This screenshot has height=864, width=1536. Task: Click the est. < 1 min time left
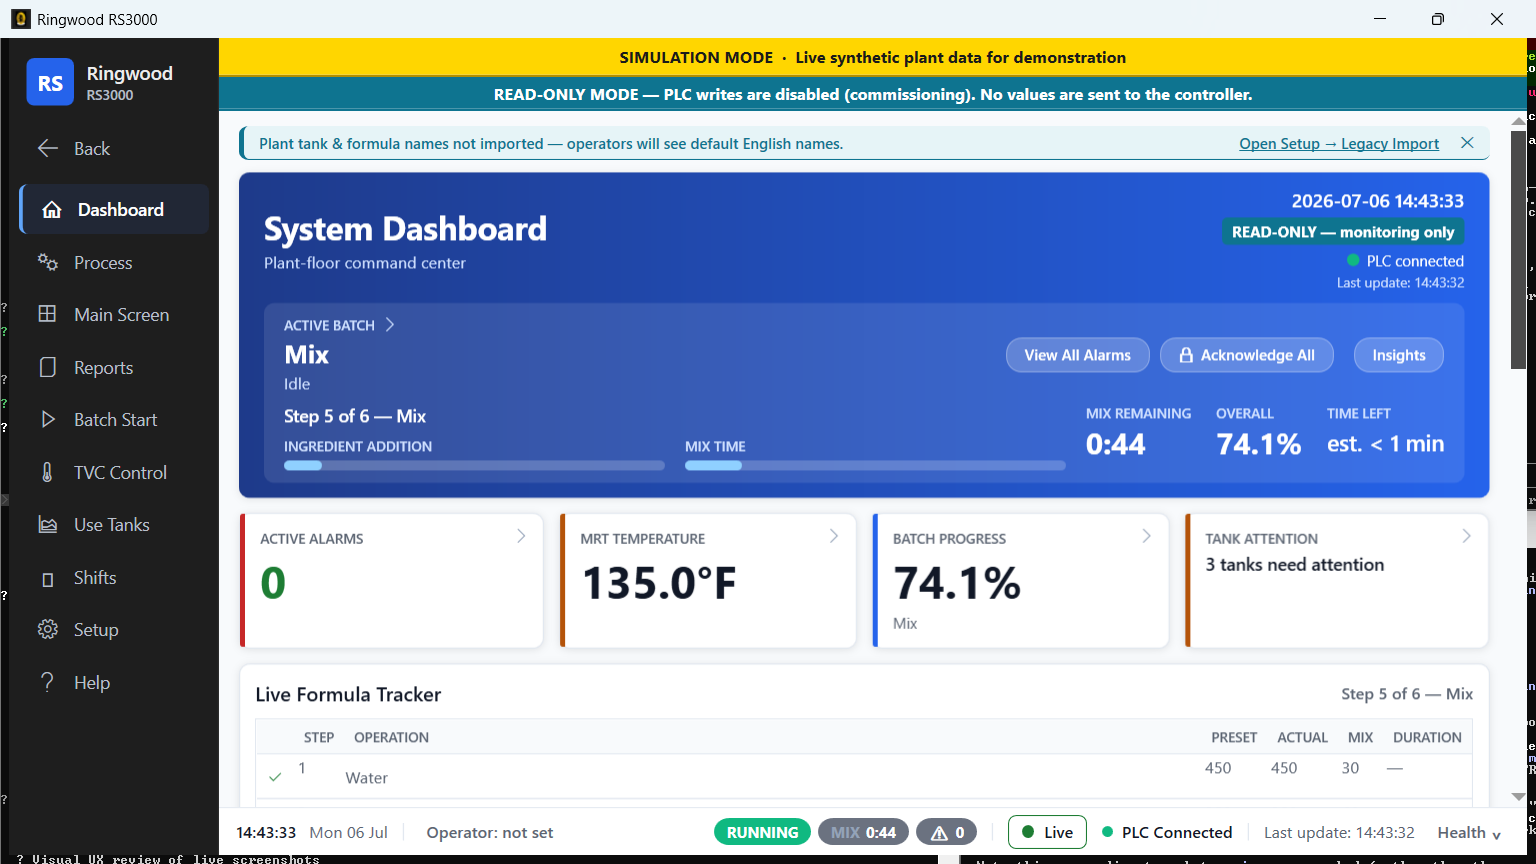[1385, 444]
